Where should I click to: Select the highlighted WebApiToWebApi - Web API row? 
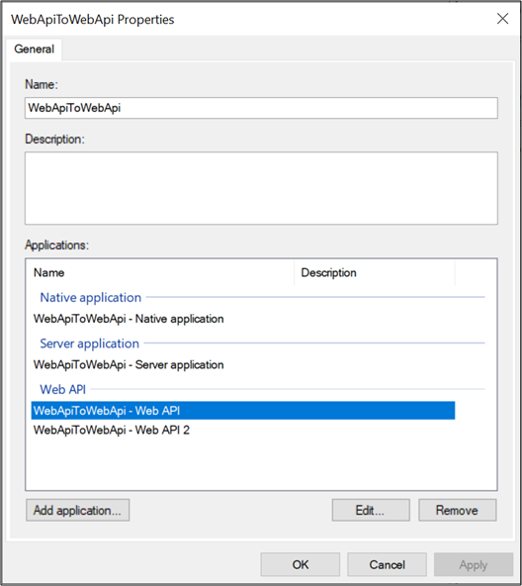coord(243,411)
